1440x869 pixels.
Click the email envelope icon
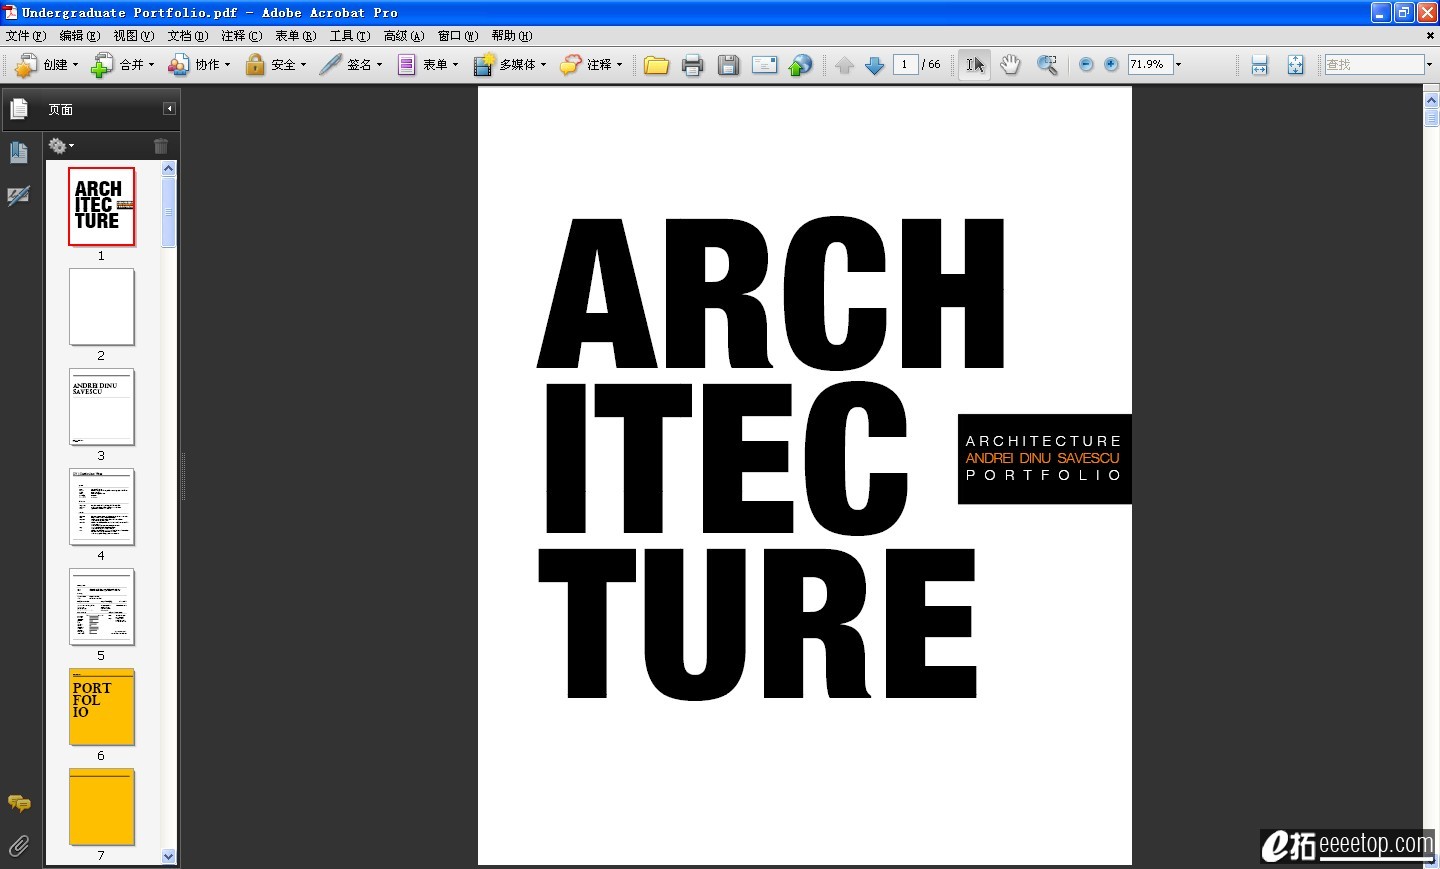click(x=765, y=65)
